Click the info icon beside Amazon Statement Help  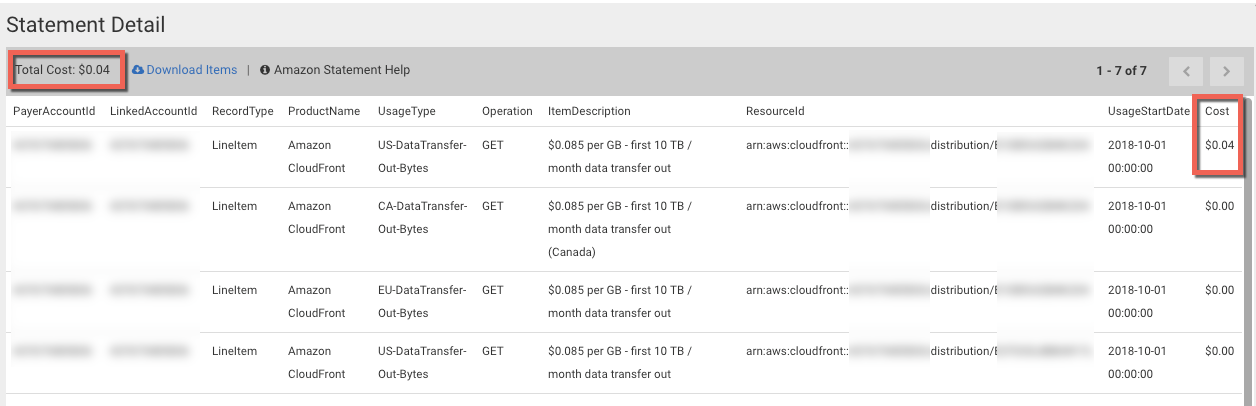point(265,70)
